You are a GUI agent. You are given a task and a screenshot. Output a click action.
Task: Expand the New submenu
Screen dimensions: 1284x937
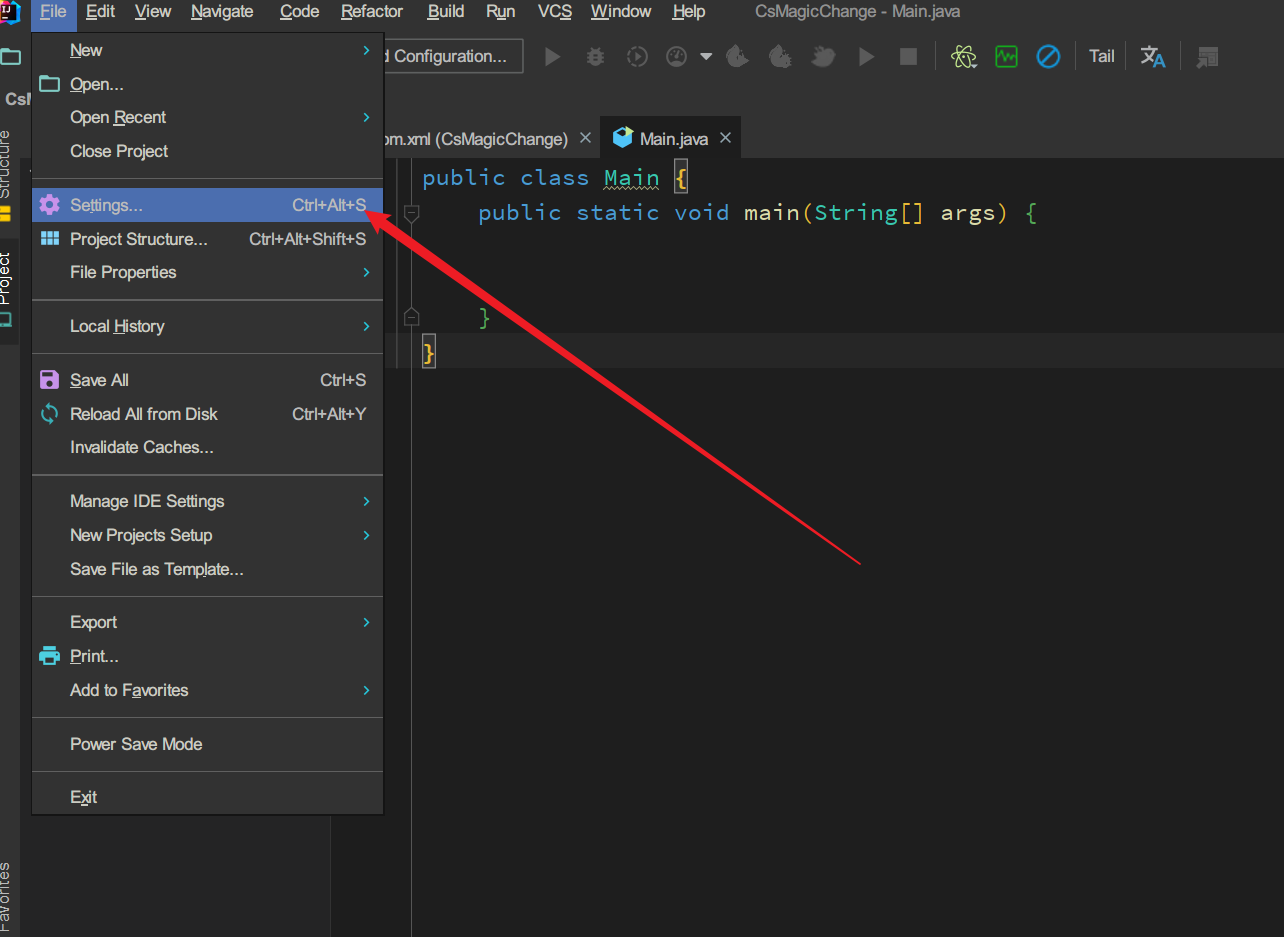207,50
